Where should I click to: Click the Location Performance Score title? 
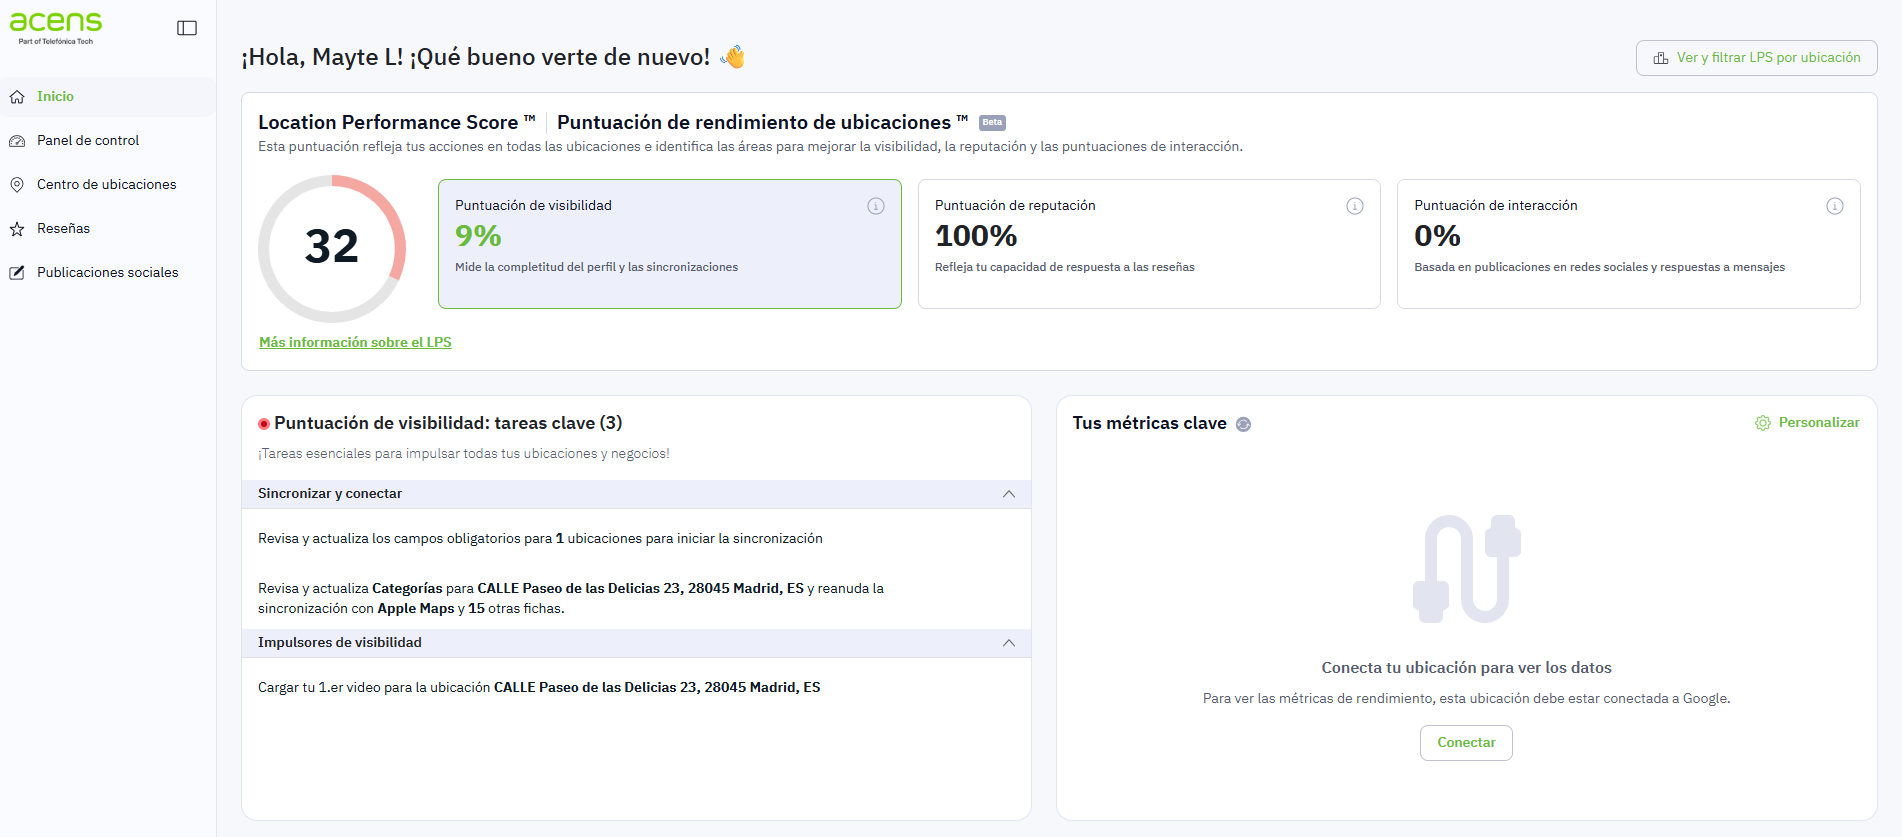[x=396, y=122]
